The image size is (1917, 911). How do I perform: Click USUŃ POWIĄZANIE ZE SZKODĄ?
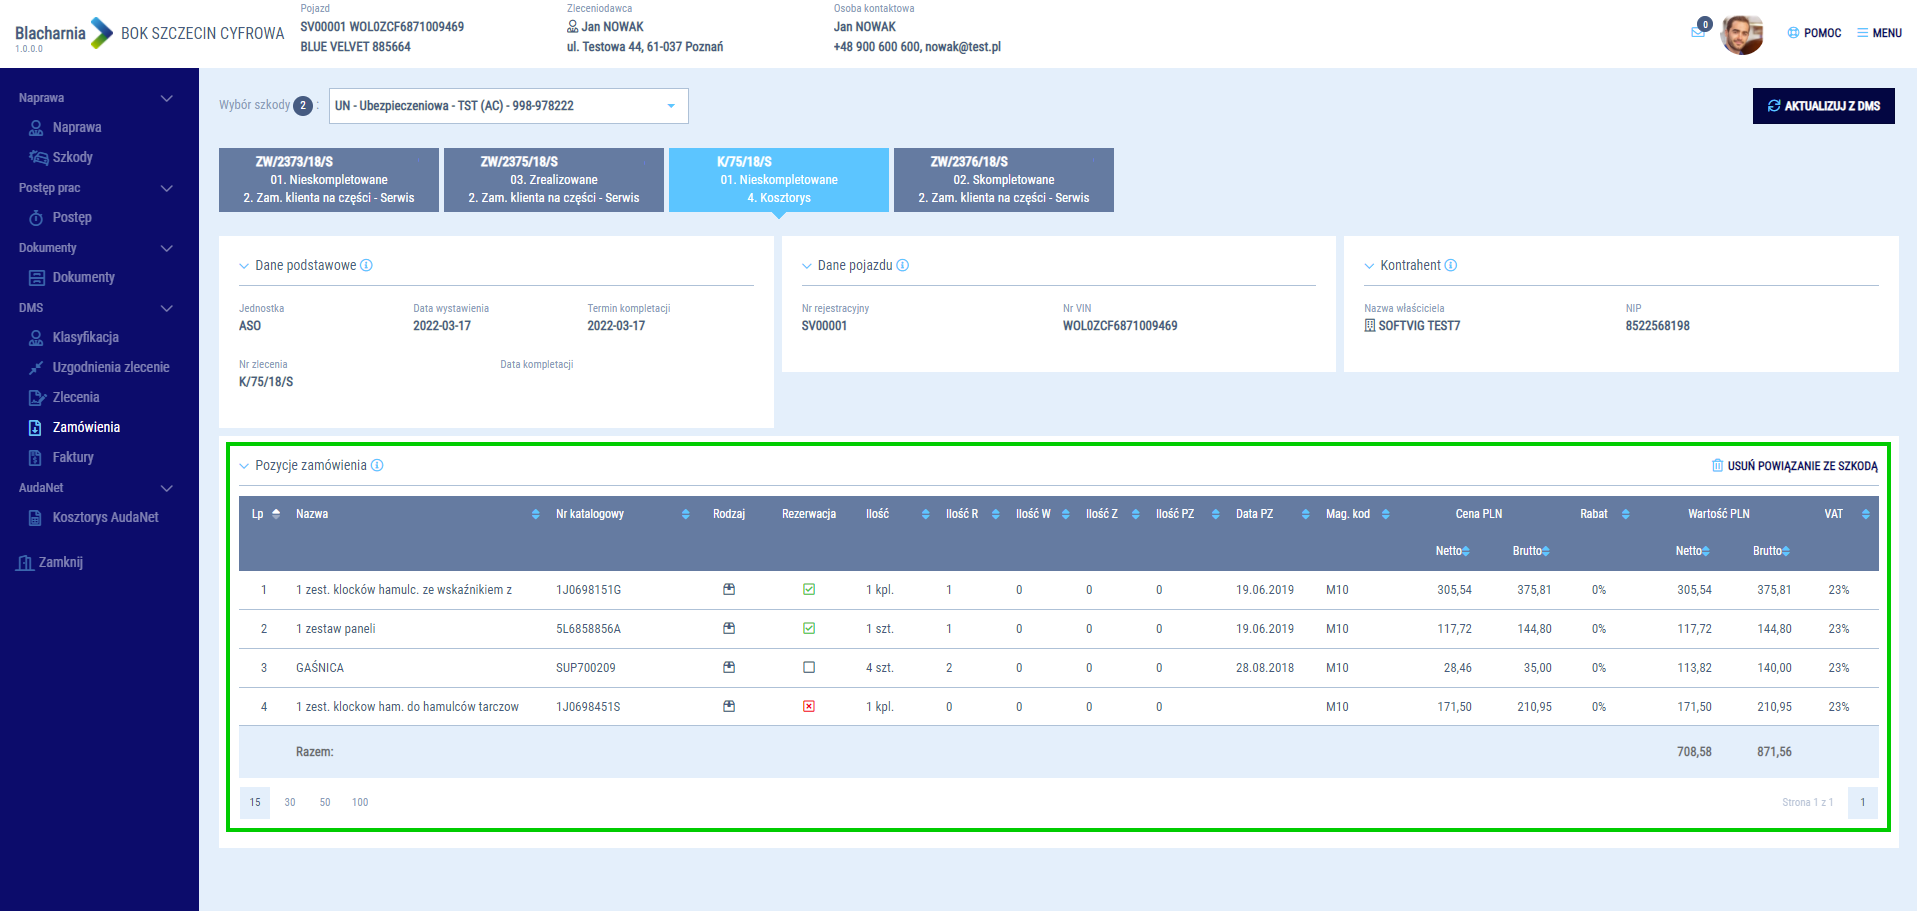point(1794,466)
